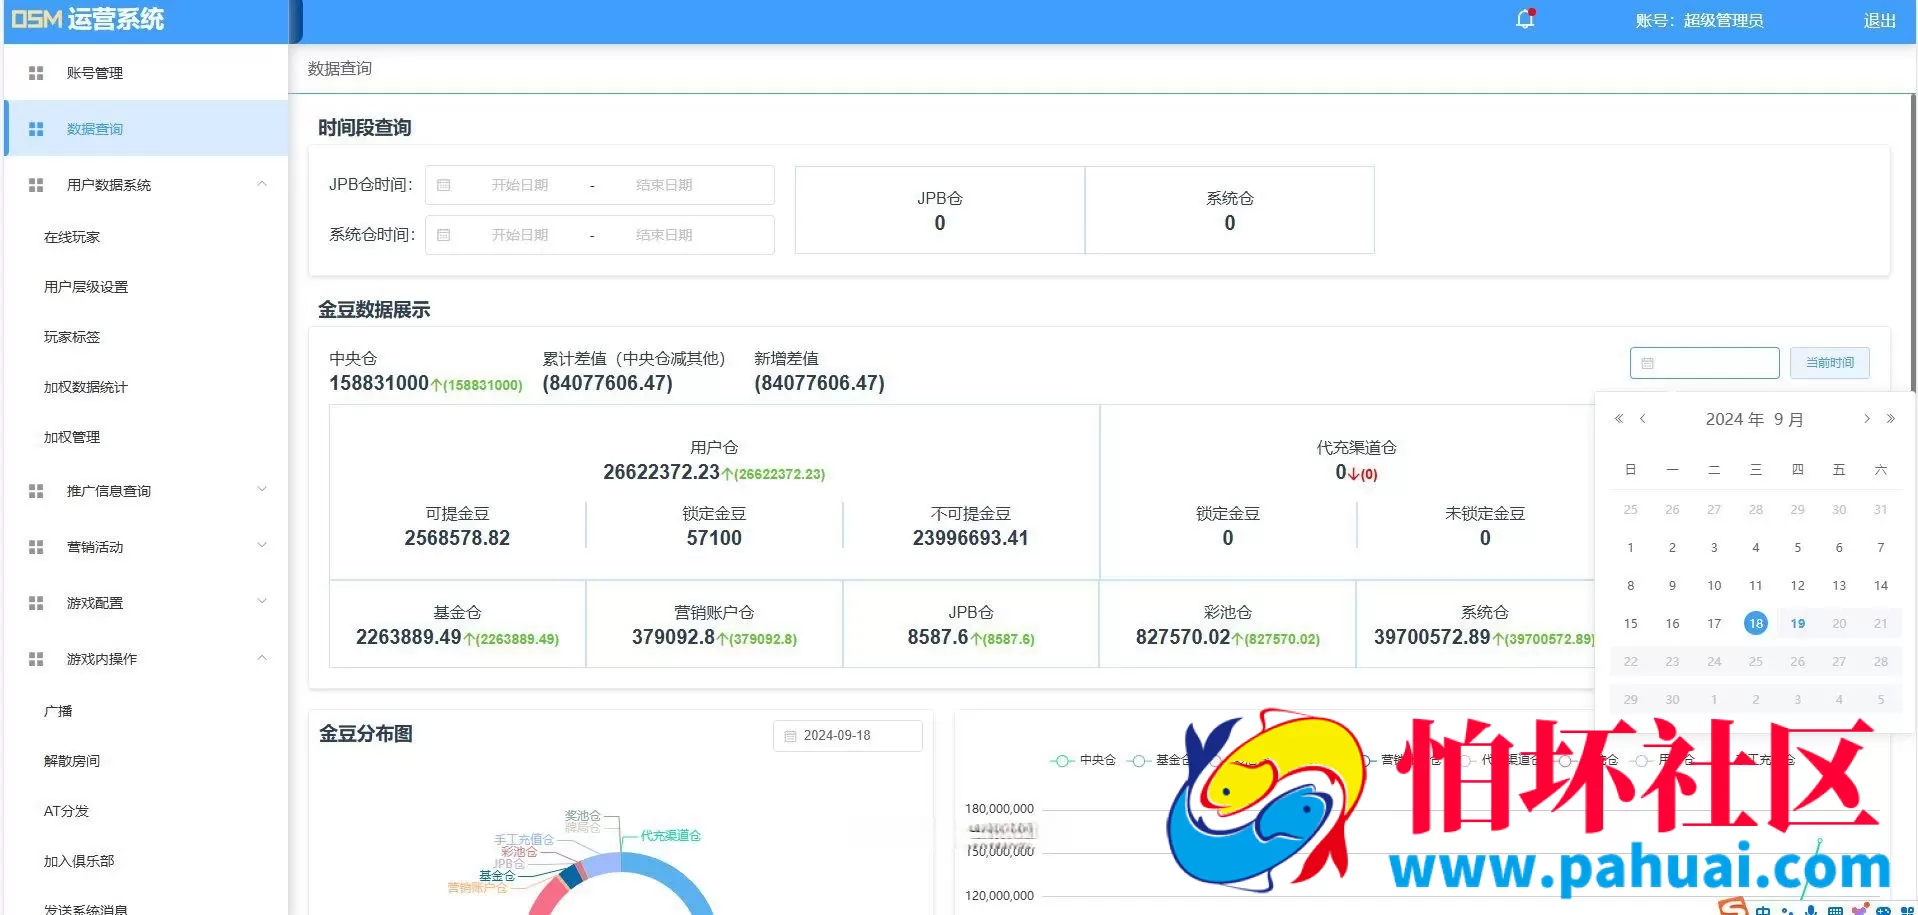Viewport: 1918px width, 915px height.
Task: Click the 金豆数据展示 date input box
Action: pos(1704,363)
